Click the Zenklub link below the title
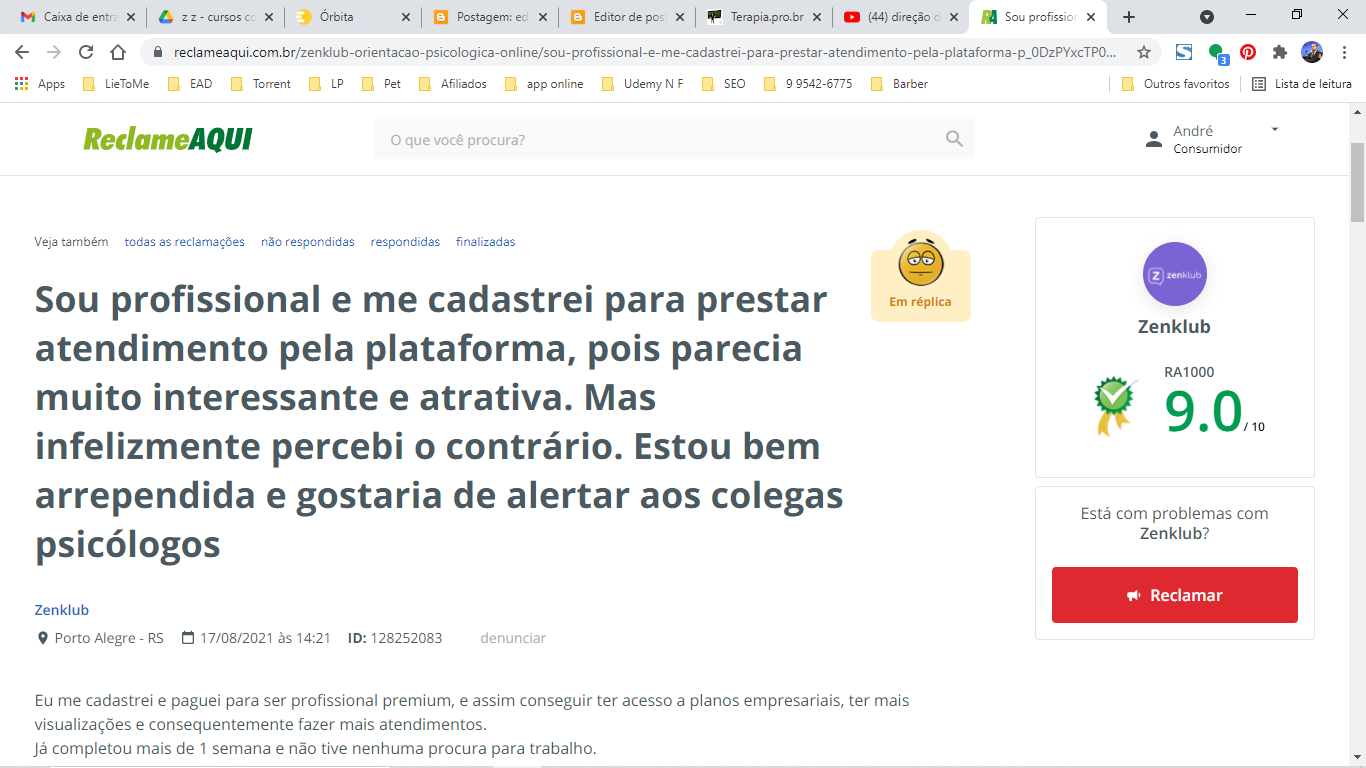1366x768 pixels. [62, 610]
